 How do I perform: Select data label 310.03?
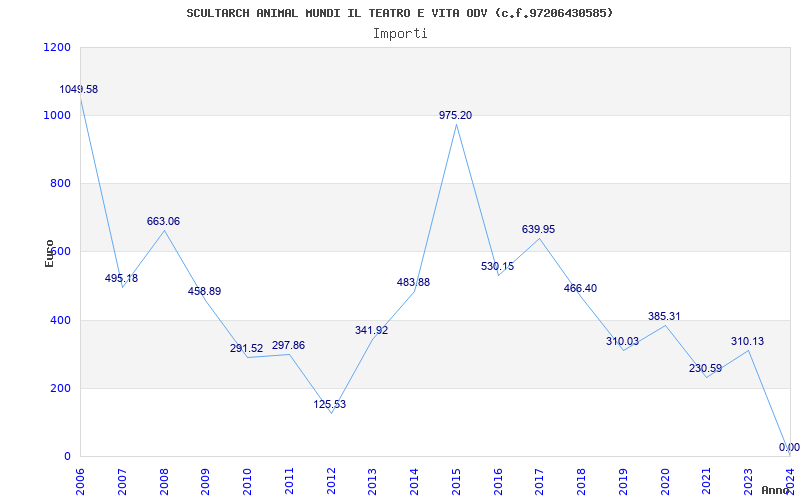[622, 341]
